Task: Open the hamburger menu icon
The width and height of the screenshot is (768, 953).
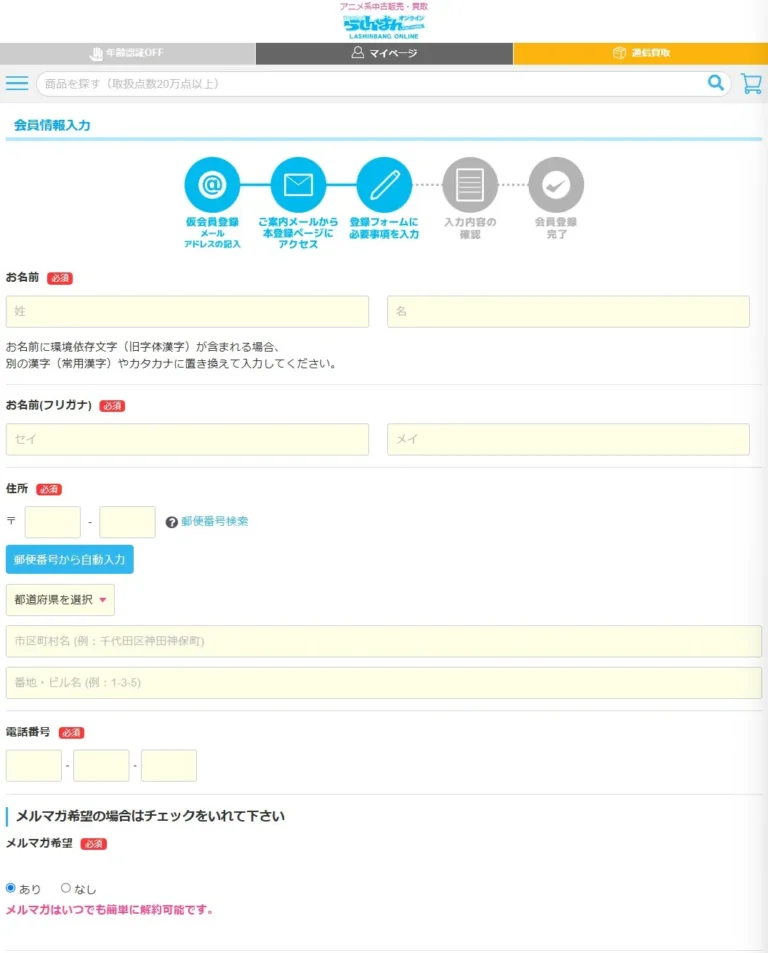Action: [x=17, y=83]
